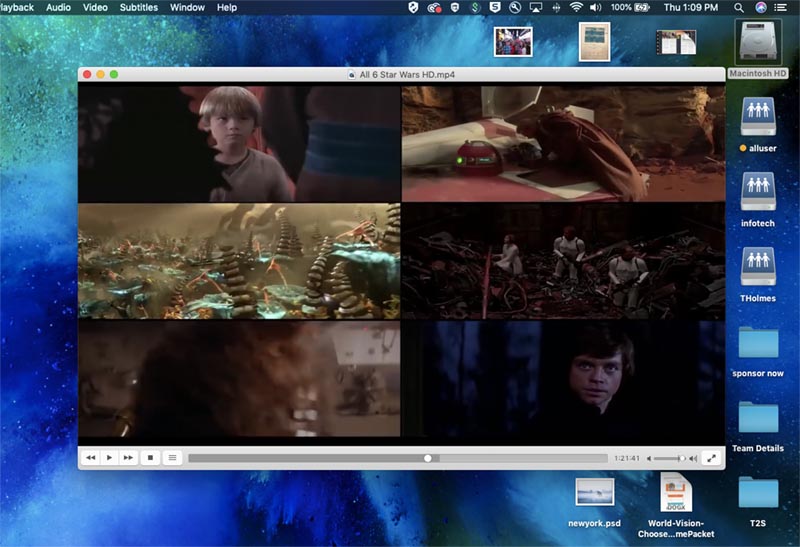800x547 pixels.
Task: Click the Siri icon in the menu bar
Action: coord(761,8)
